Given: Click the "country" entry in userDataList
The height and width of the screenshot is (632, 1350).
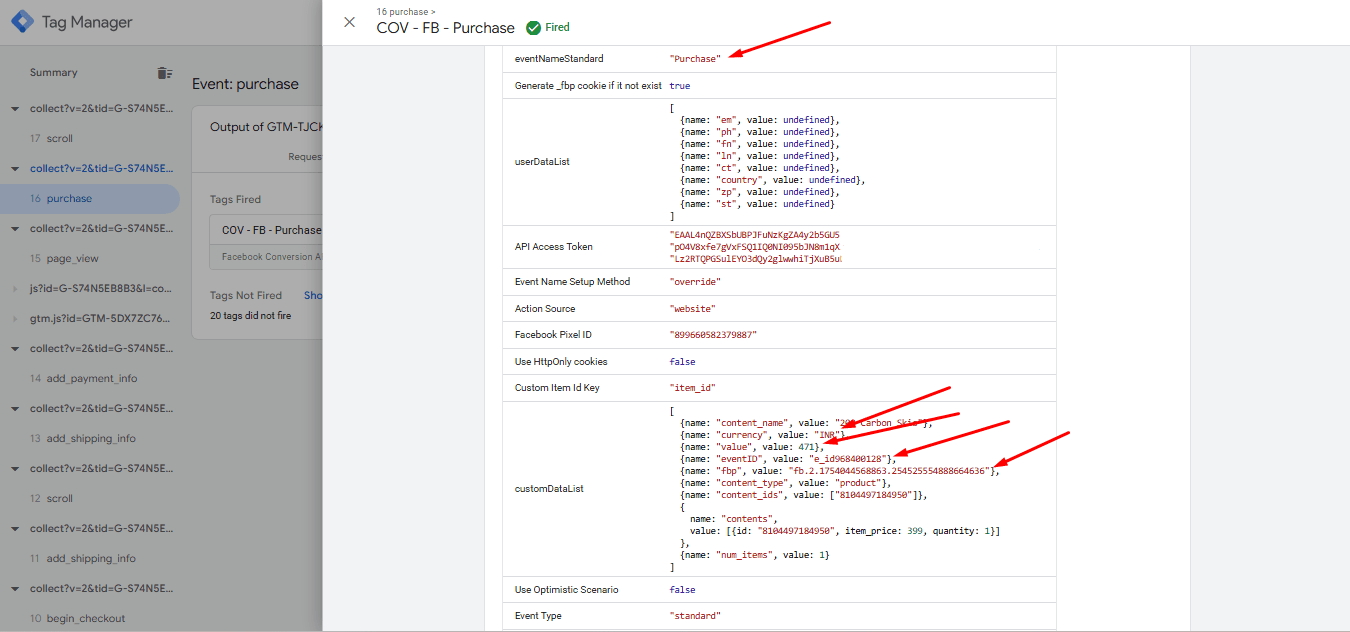Looking at the screenshot, I should tap(772, 180).
